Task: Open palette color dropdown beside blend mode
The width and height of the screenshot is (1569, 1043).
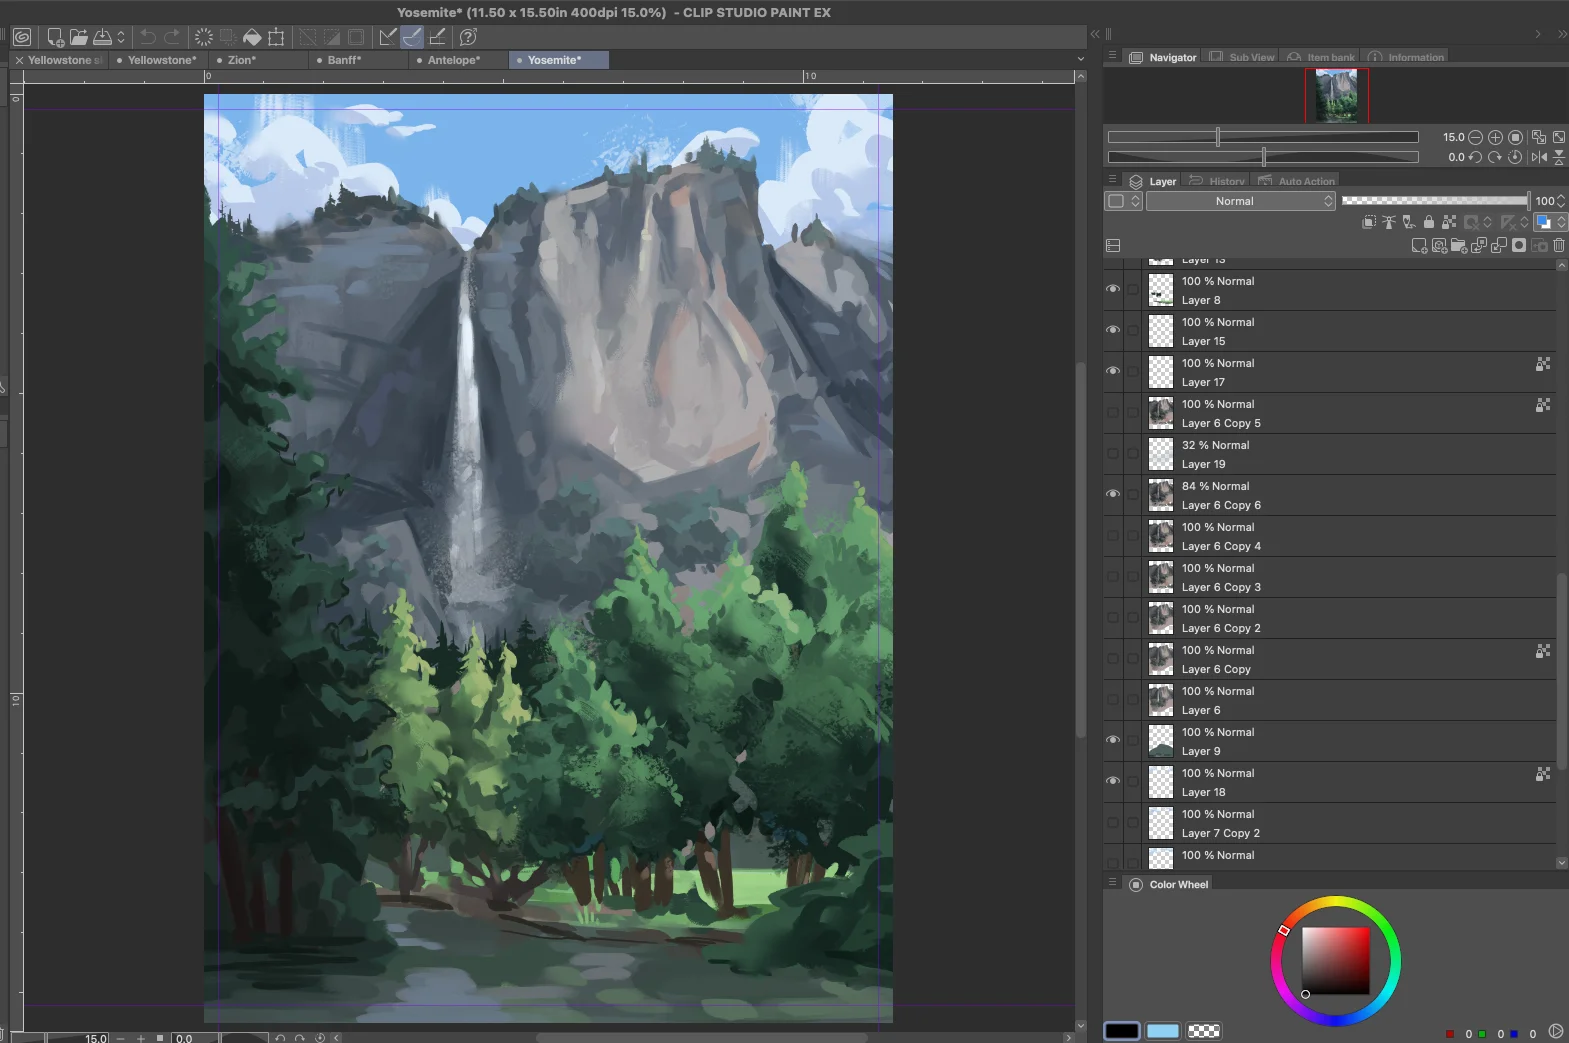Action: [1124, 201]
